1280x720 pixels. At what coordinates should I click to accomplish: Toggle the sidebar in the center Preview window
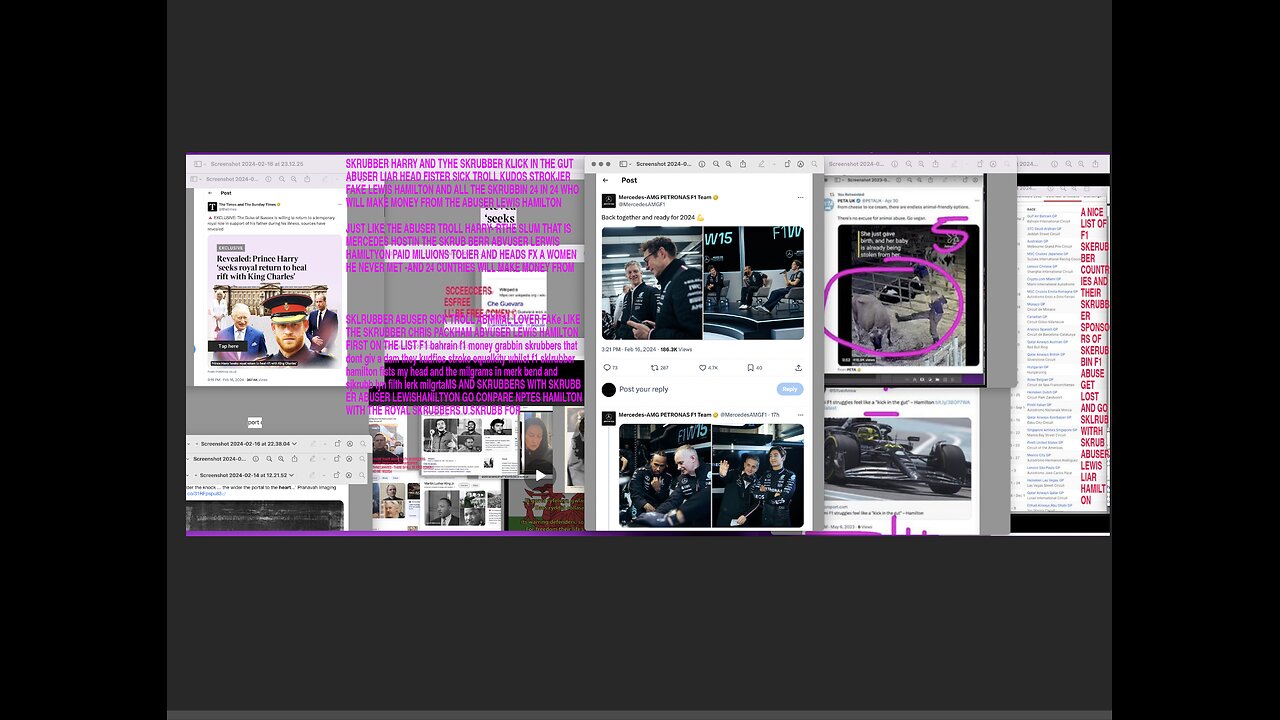pos(622,164)
